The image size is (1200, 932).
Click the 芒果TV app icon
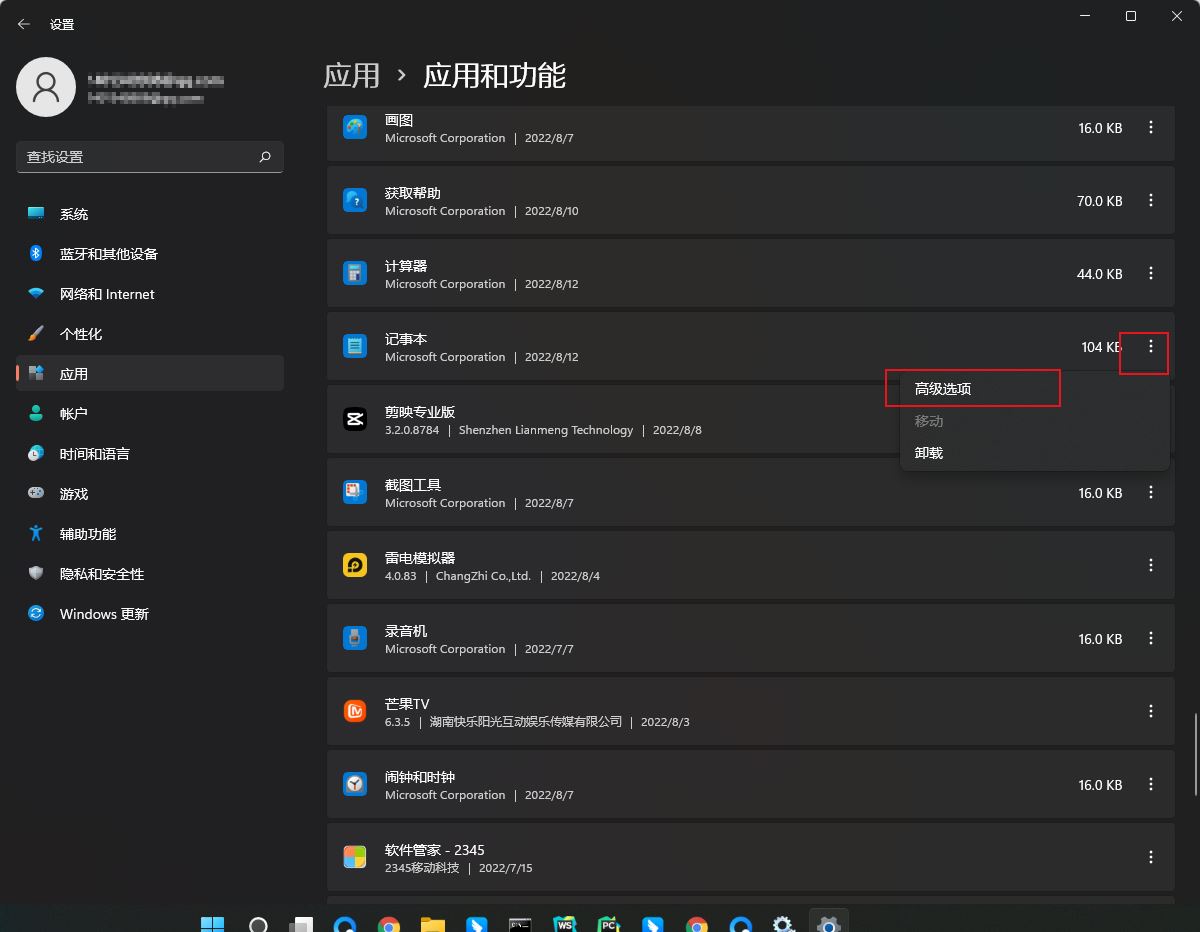pyautogui.click(x=354, y=711)
